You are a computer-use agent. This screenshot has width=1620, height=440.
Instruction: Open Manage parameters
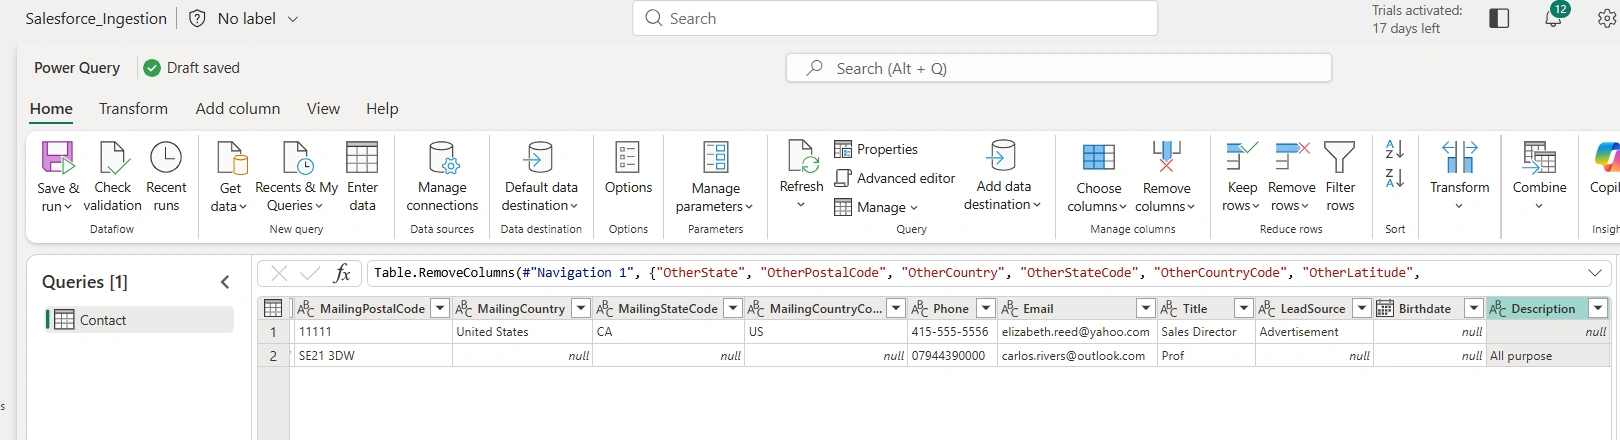[x=715, y=177]
